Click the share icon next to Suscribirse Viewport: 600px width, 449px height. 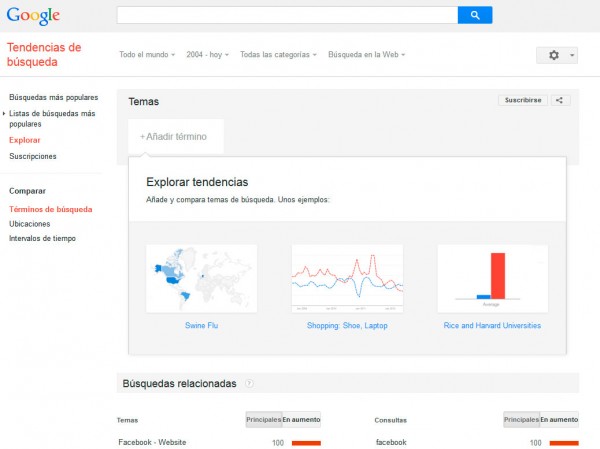561,100
